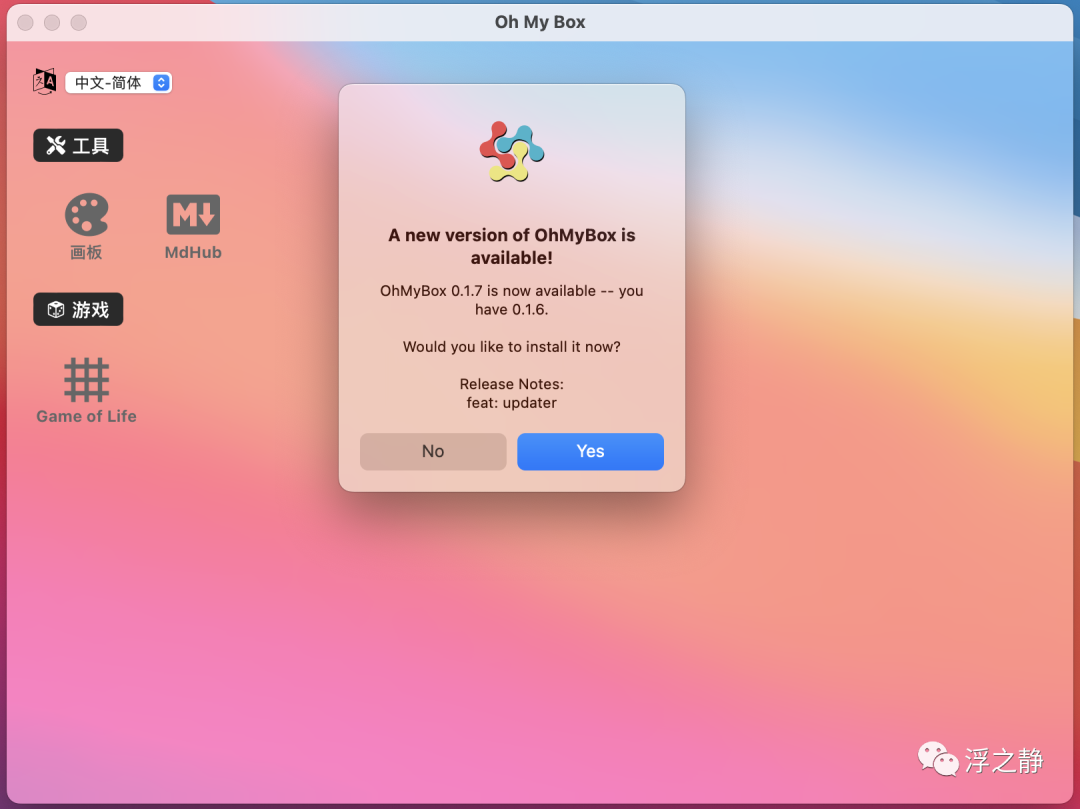
Task: Click the 'OhMyBox 0.1.7 is now available' text
Action: click(x=511, y=300)
